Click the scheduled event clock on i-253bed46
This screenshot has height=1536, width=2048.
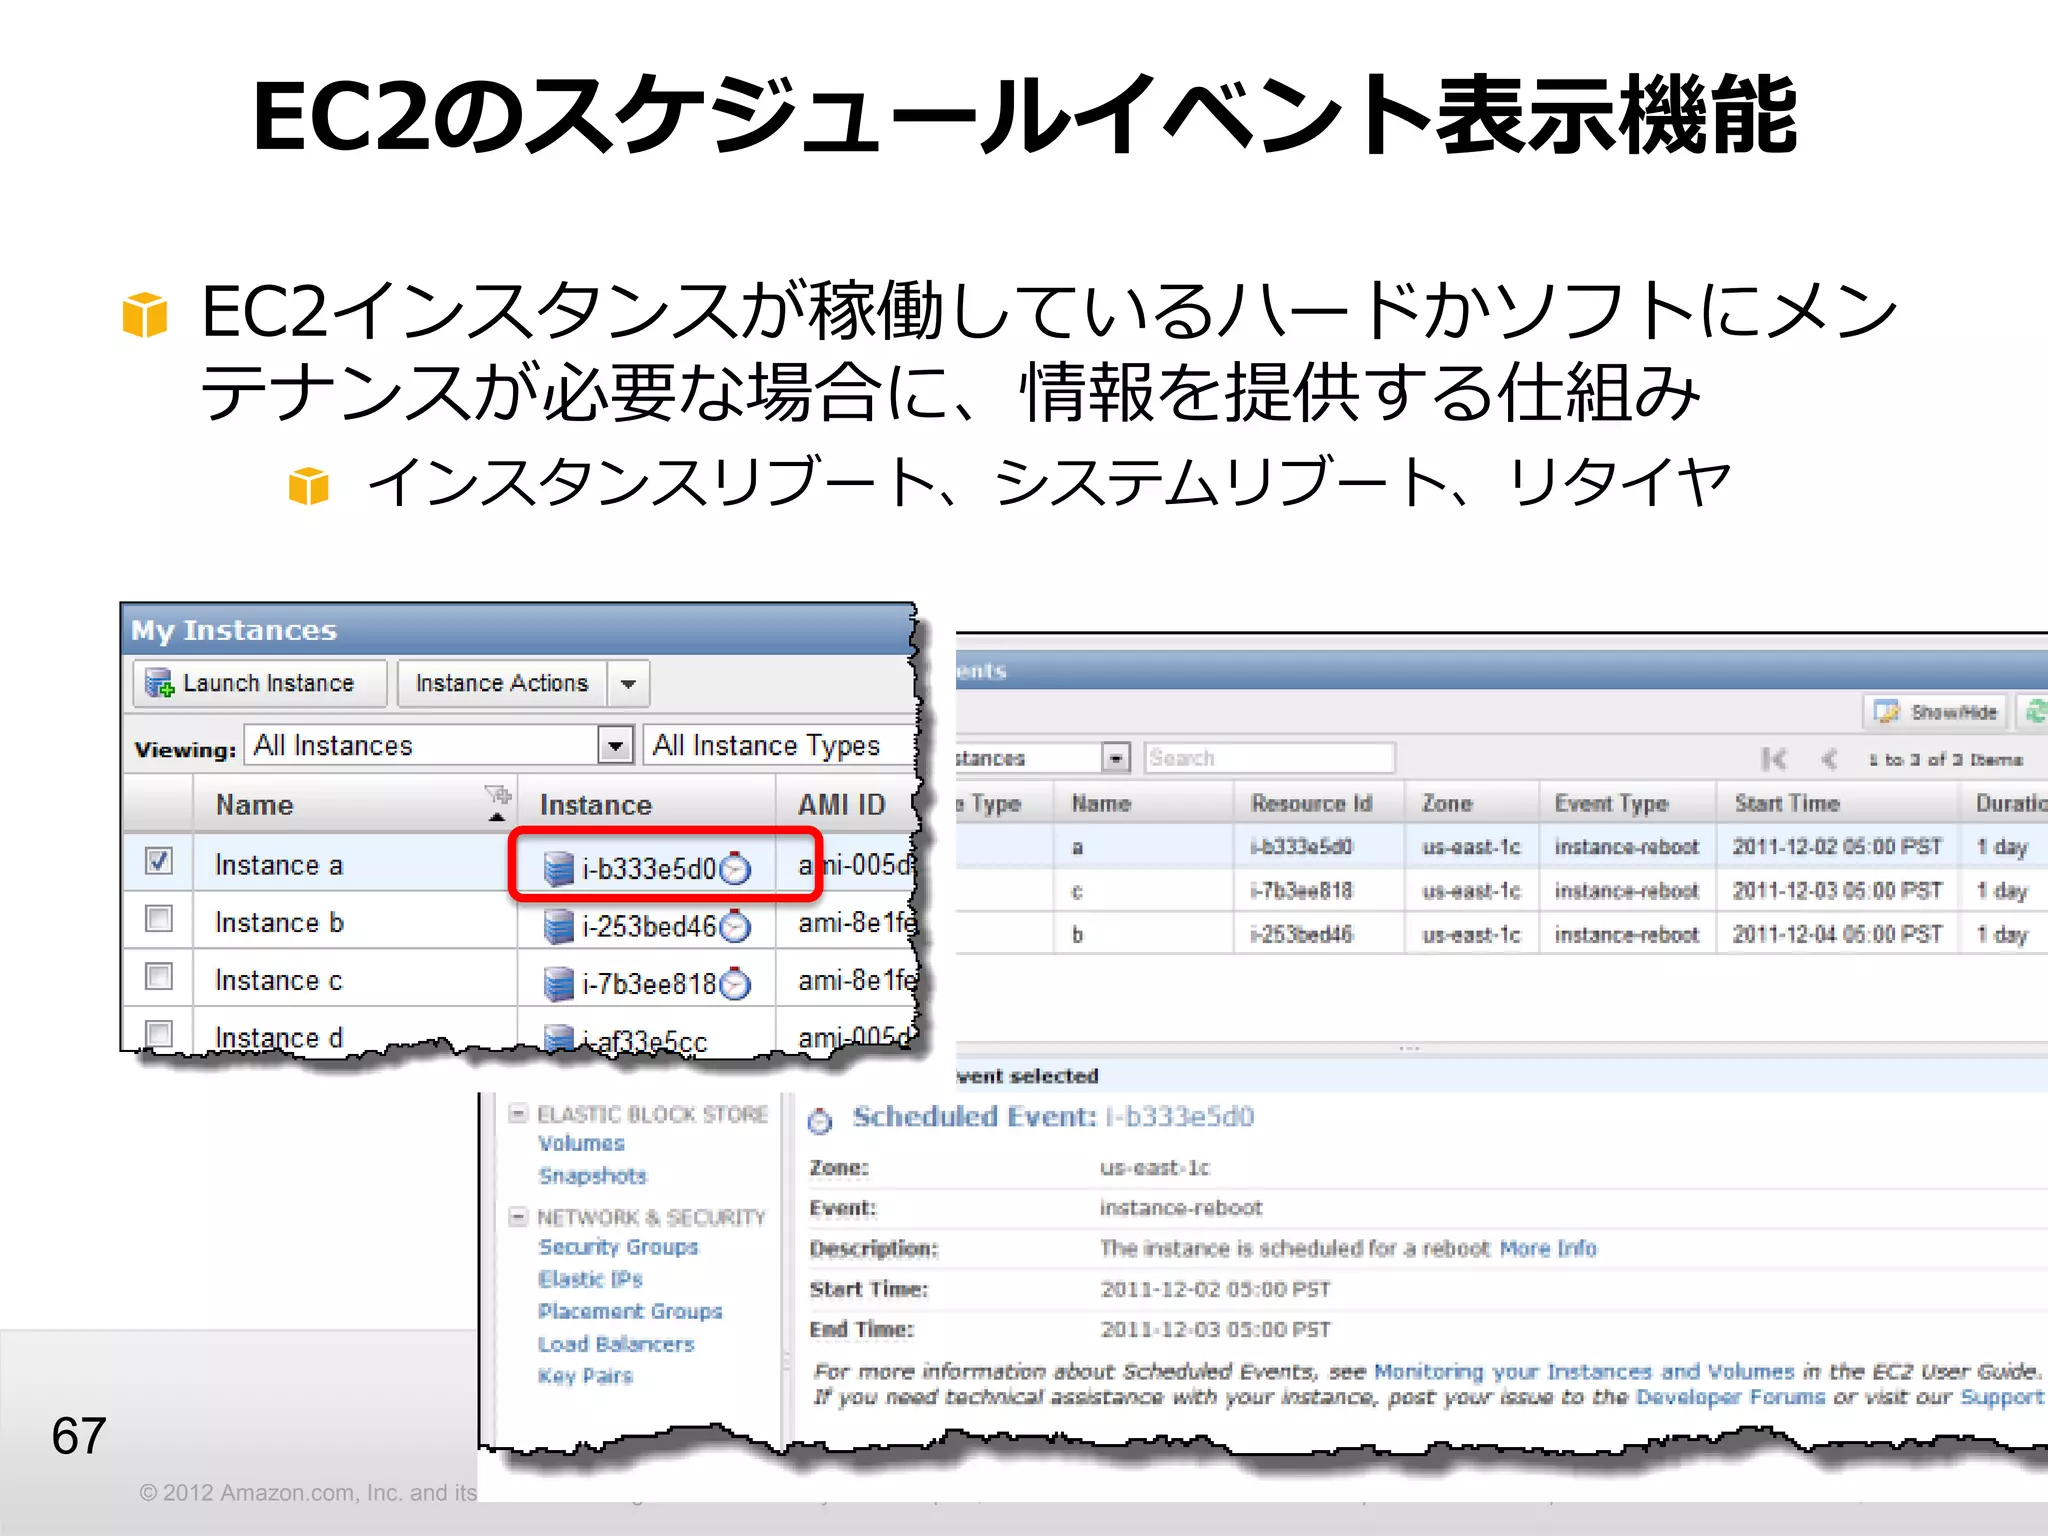(x=735, y=926)
